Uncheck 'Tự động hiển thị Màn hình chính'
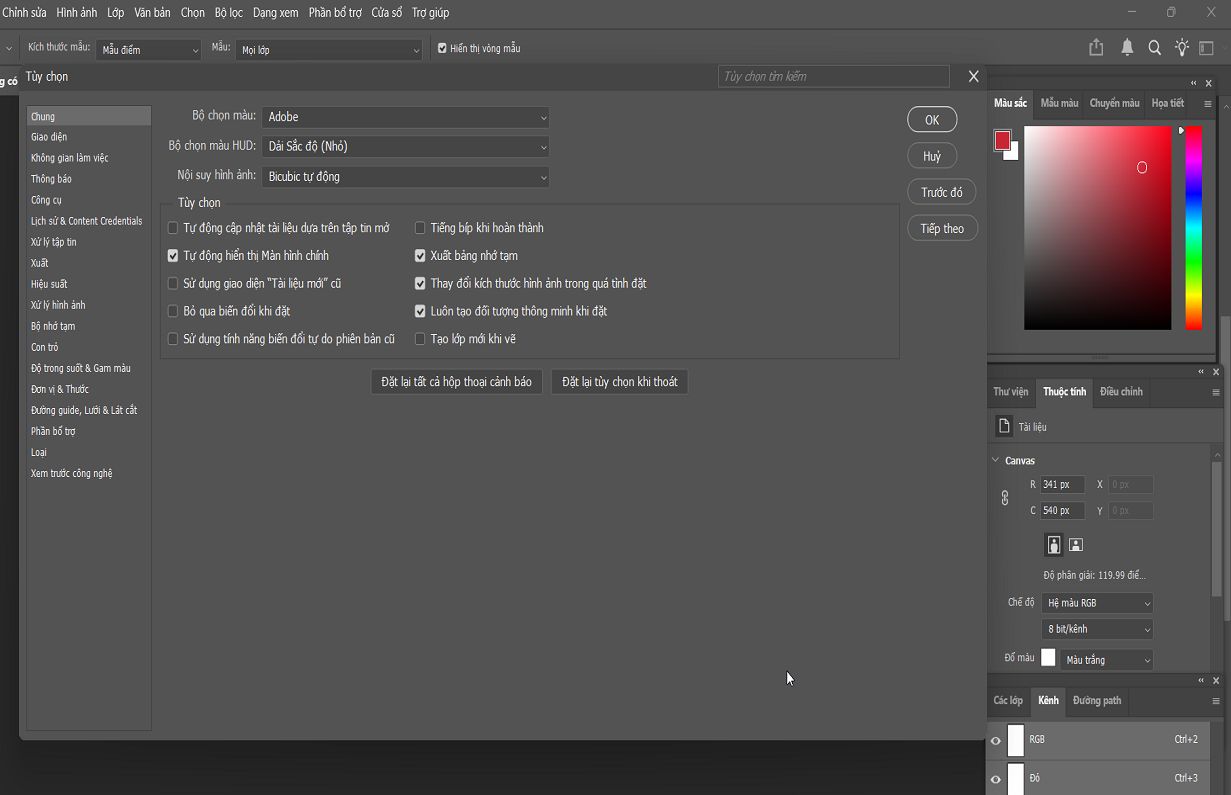Image resolution: width=1231 pixels, height=795 pixels. (x=173, y=255)
